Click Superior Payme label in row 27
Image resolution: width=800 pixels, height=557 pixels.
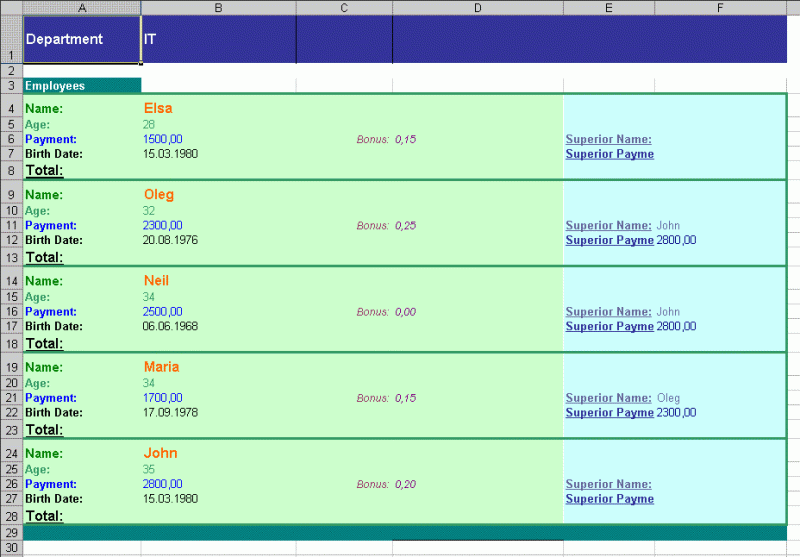[x=610, y=499]
